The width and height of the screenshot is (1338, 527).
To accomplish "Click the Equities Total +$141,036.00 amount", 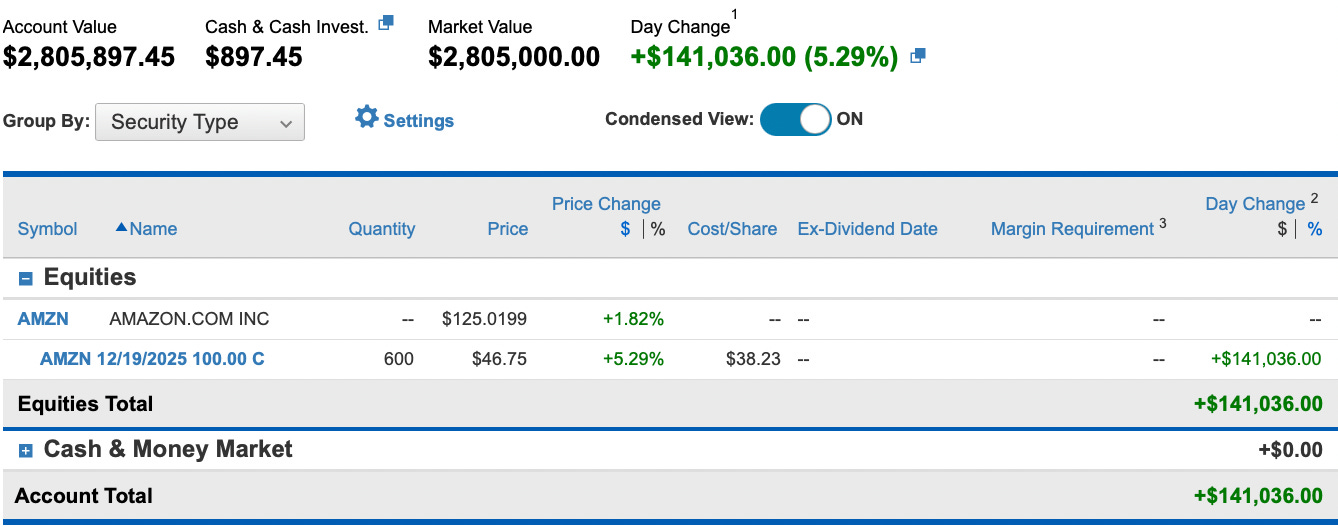I will click(x=1258, y=404).
